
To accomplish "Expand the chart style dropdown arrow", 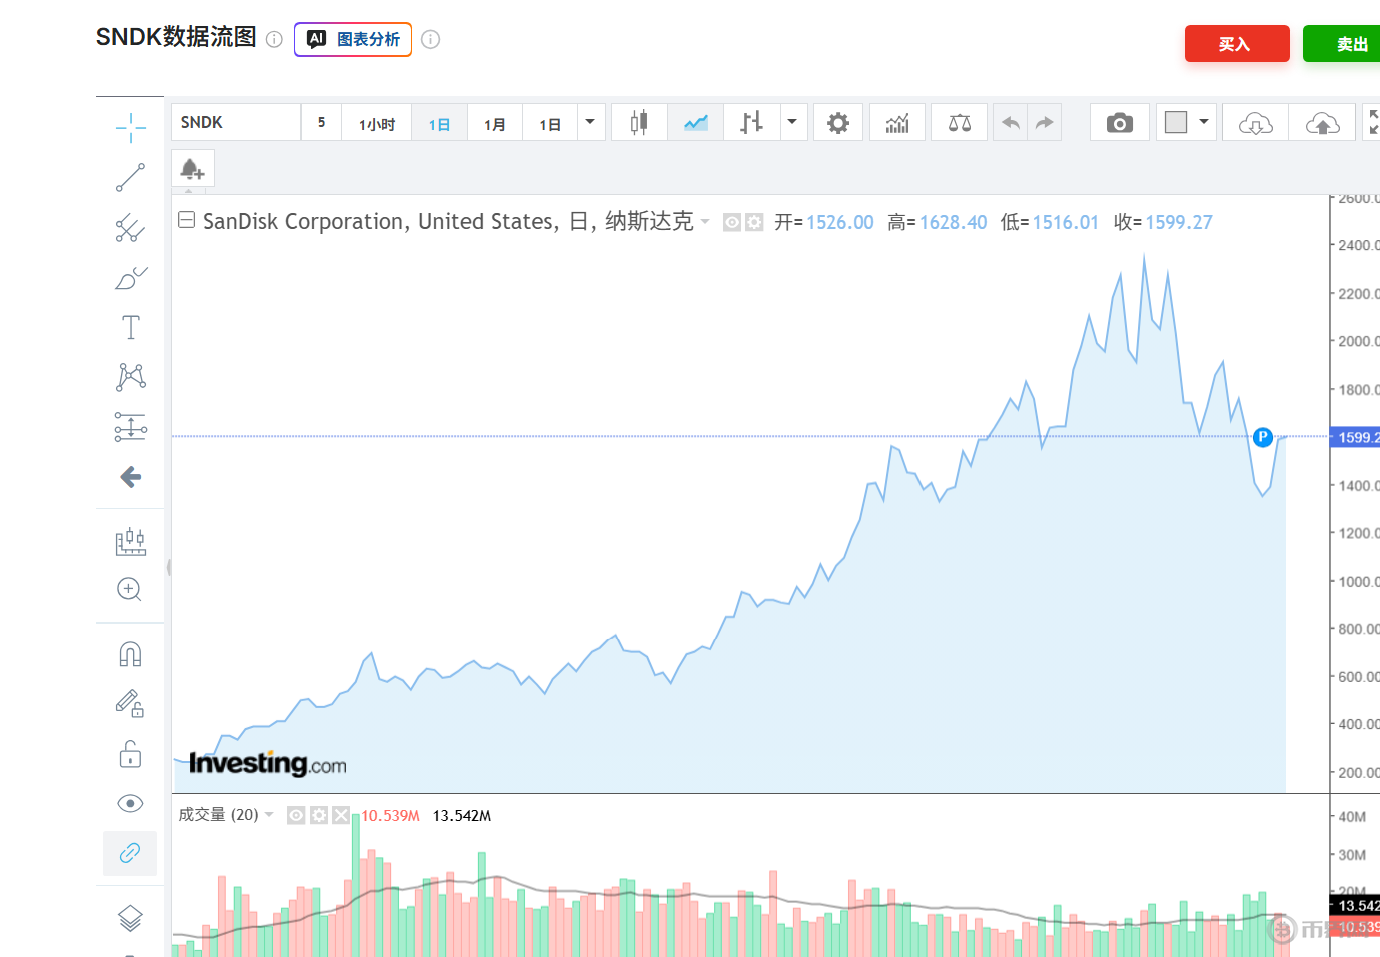I will tap(793, 122).
